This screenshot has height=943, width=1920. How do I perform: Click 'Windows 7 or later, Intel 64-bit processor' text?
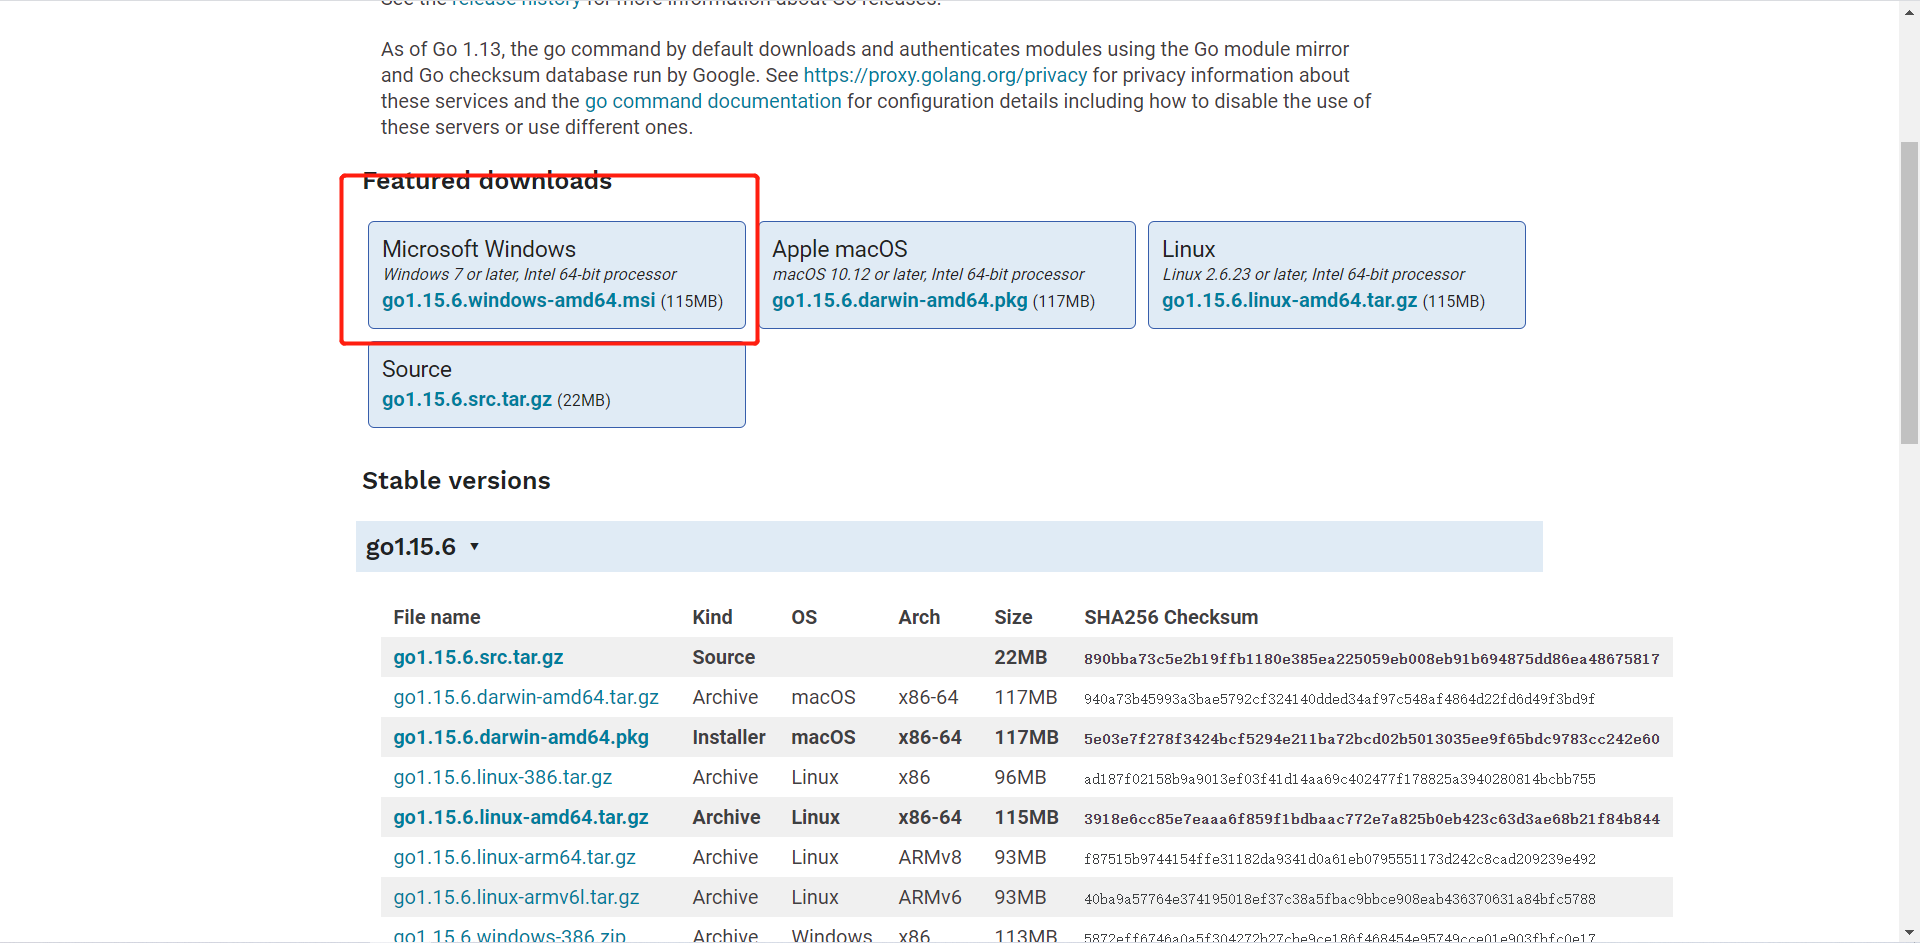click(530, 274)
